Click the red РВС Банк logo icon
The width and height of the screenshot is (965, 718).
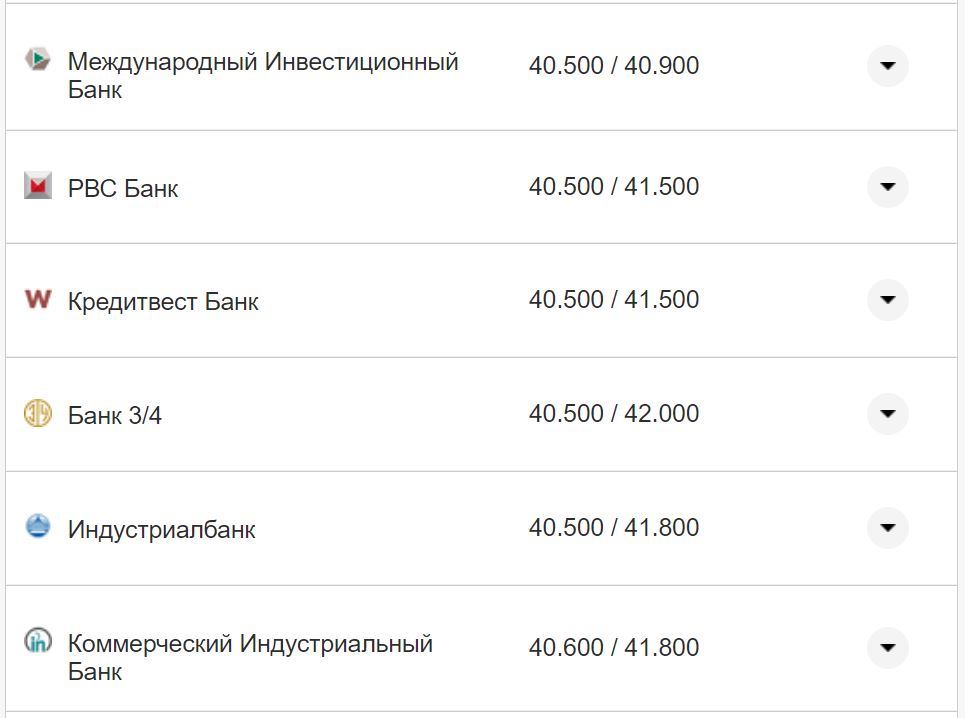click(38, 187)
